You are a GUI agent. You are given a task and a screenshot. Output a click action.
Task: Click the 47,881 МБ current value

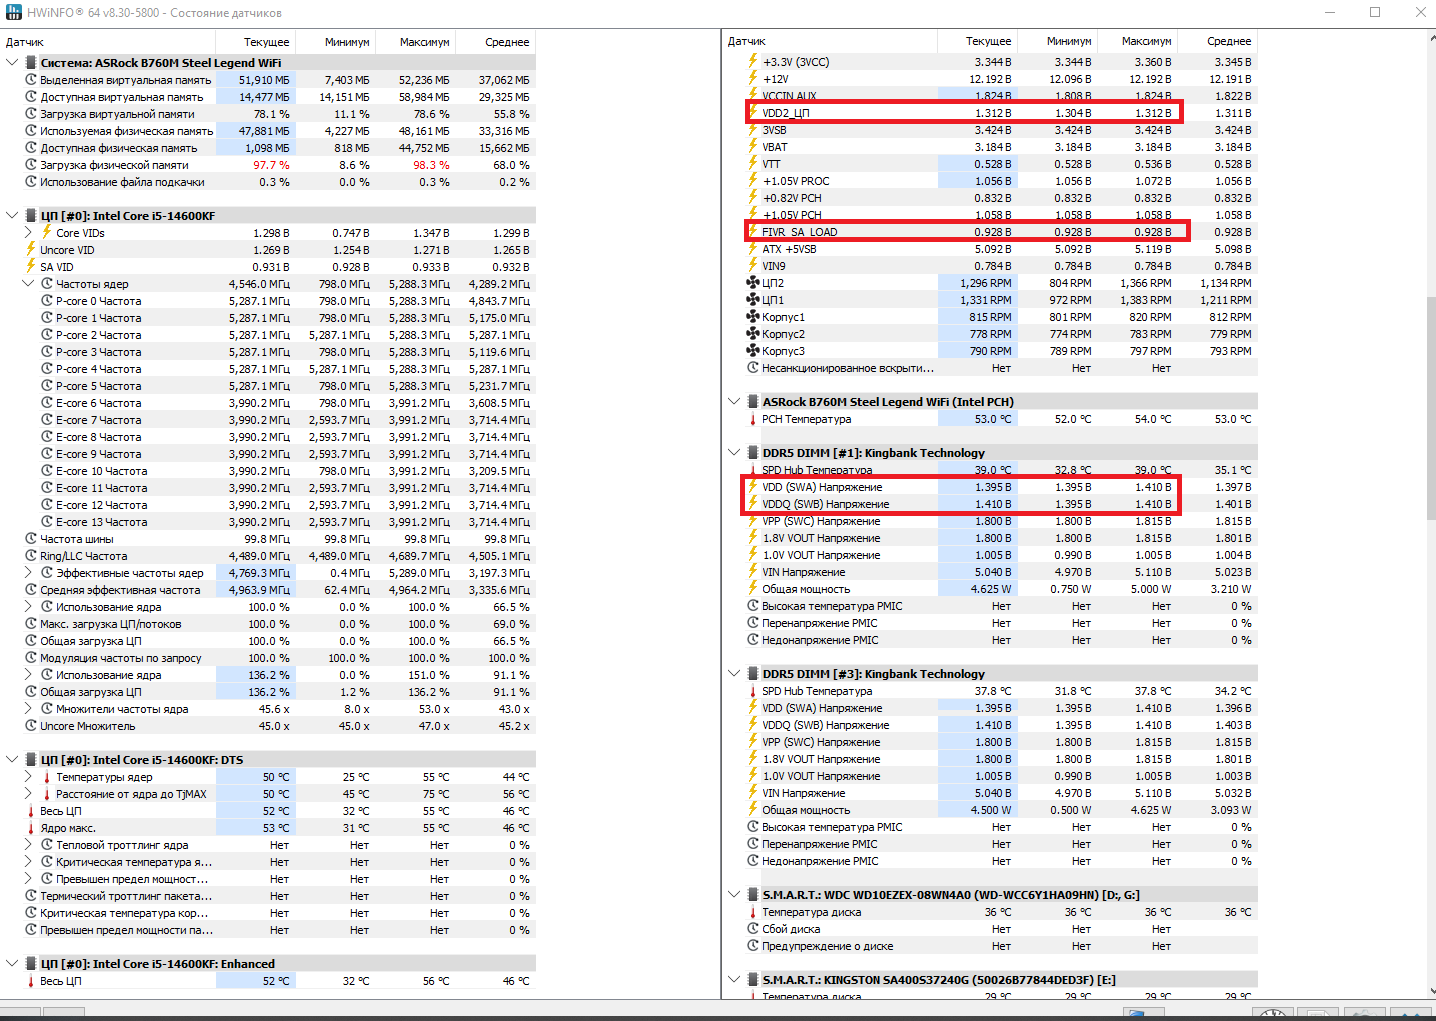coord(264,131)
